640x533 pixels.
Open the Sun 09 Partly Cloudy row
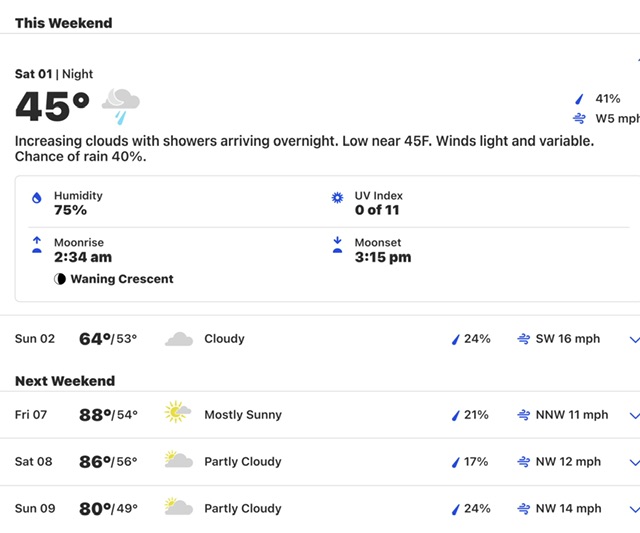pyautogui.click(x=320, y=509)
